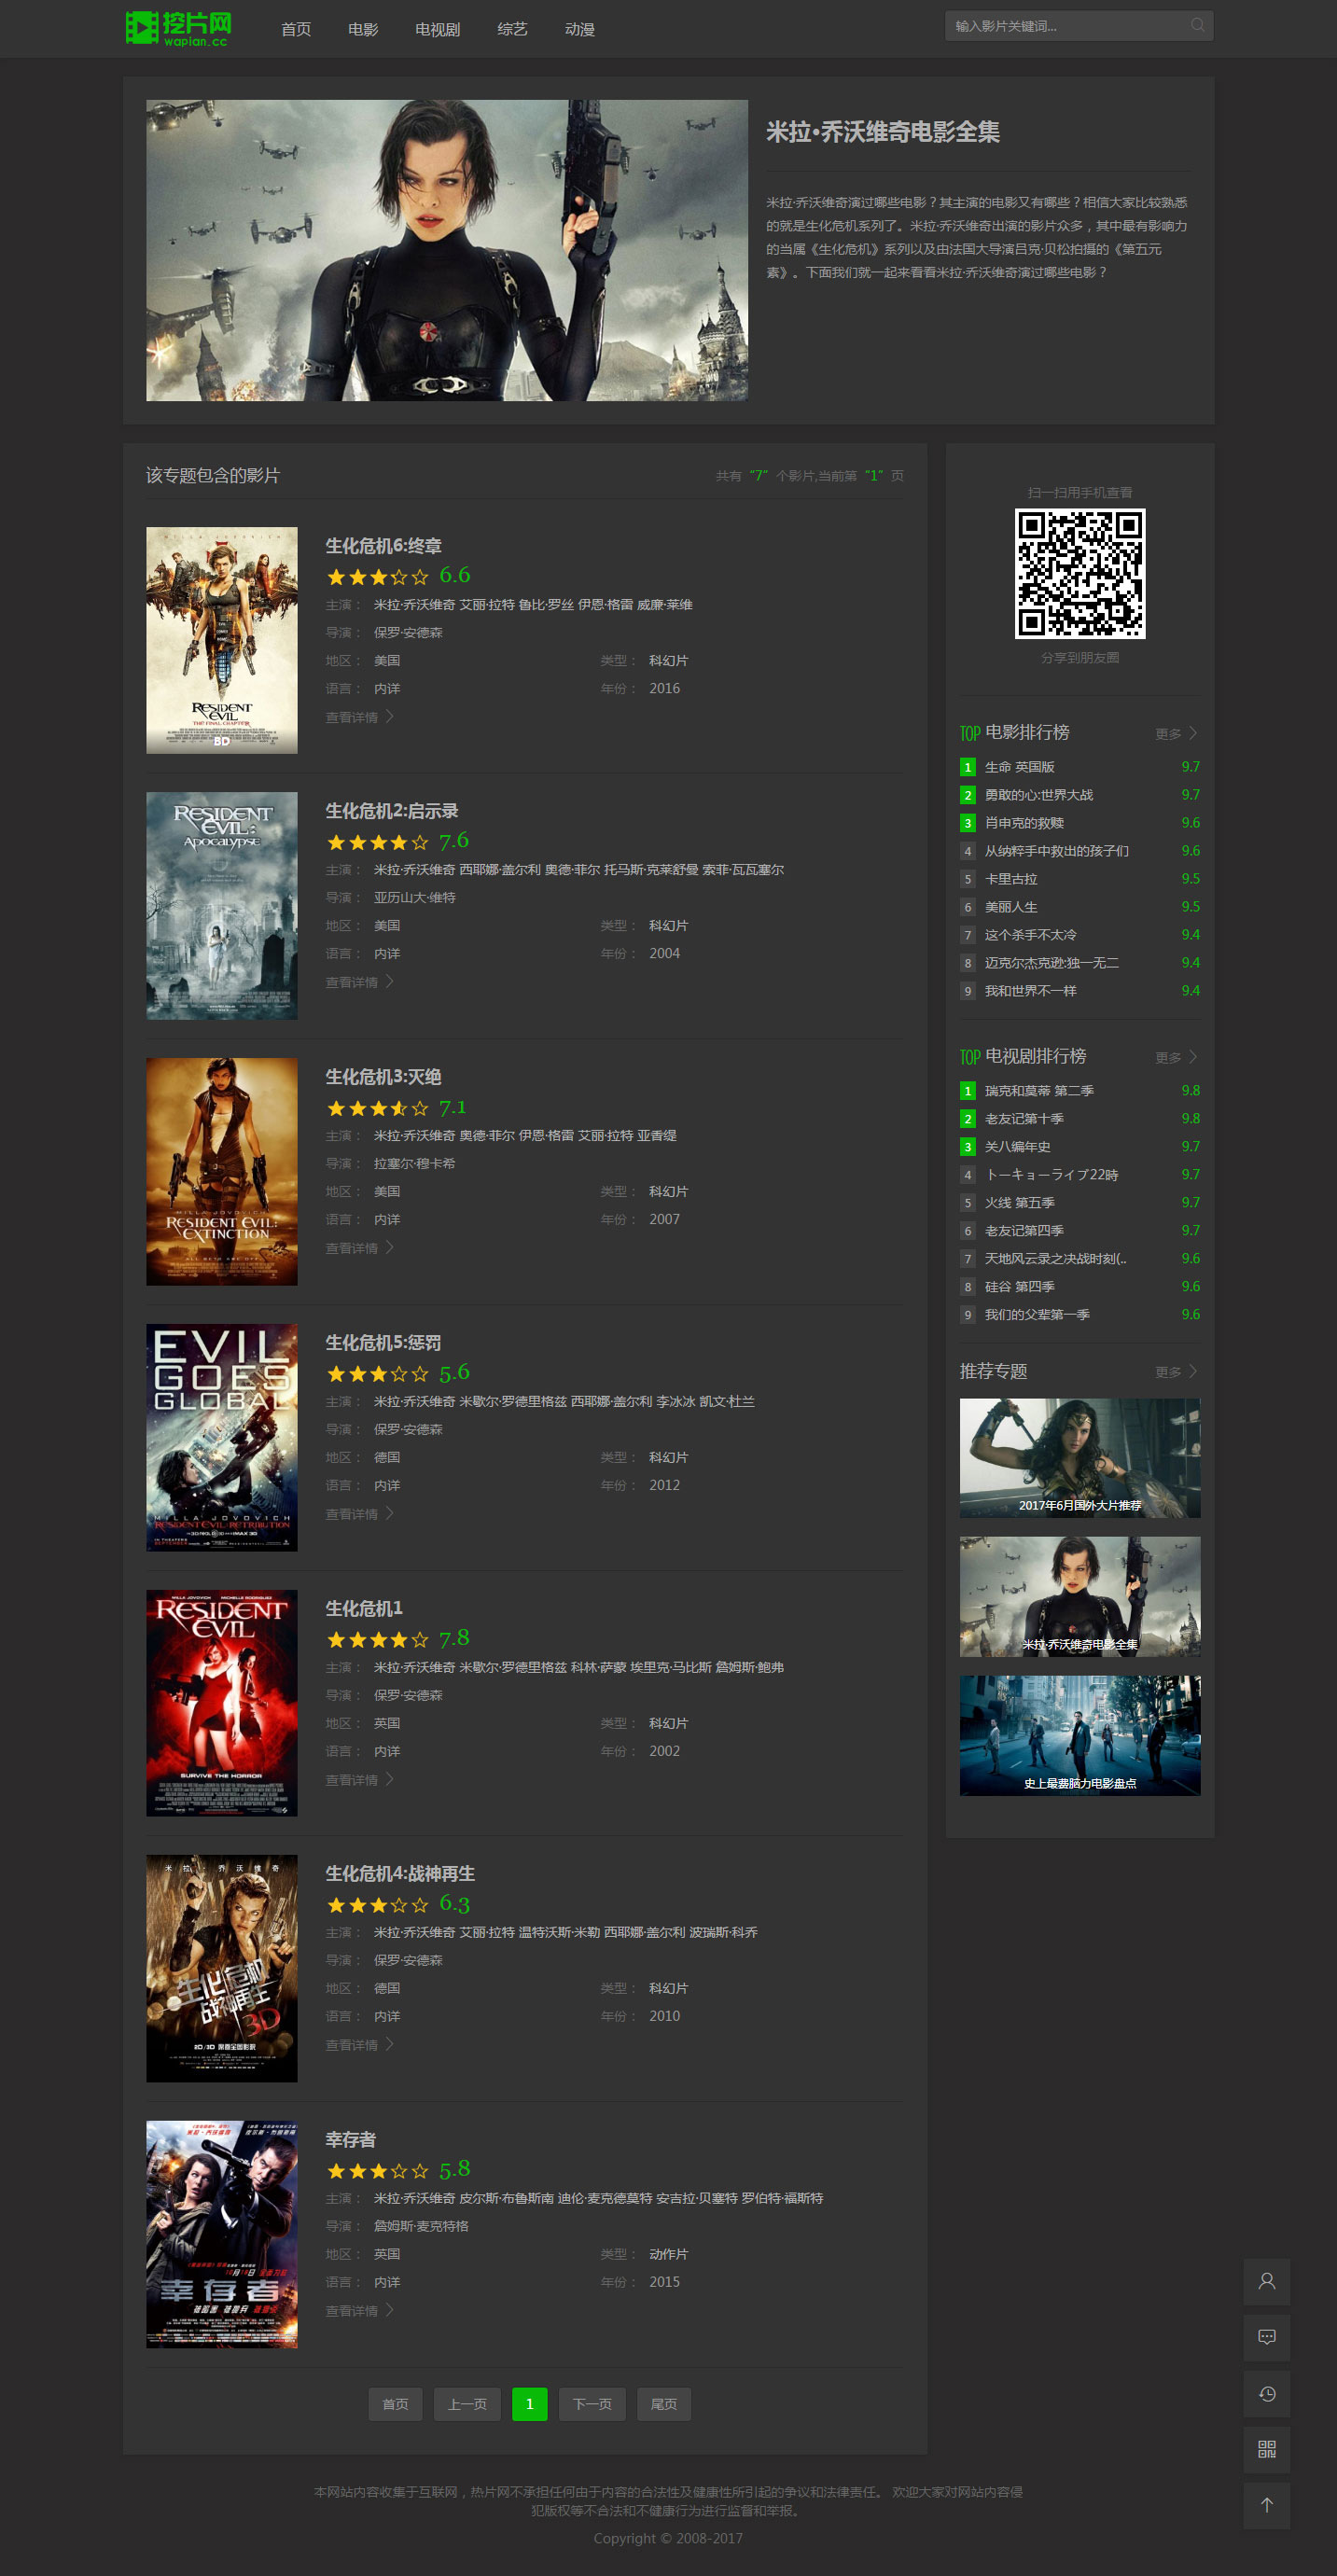Open the 综艺 navigation item
The image size is (1337, 2576).
coord(512,29)
